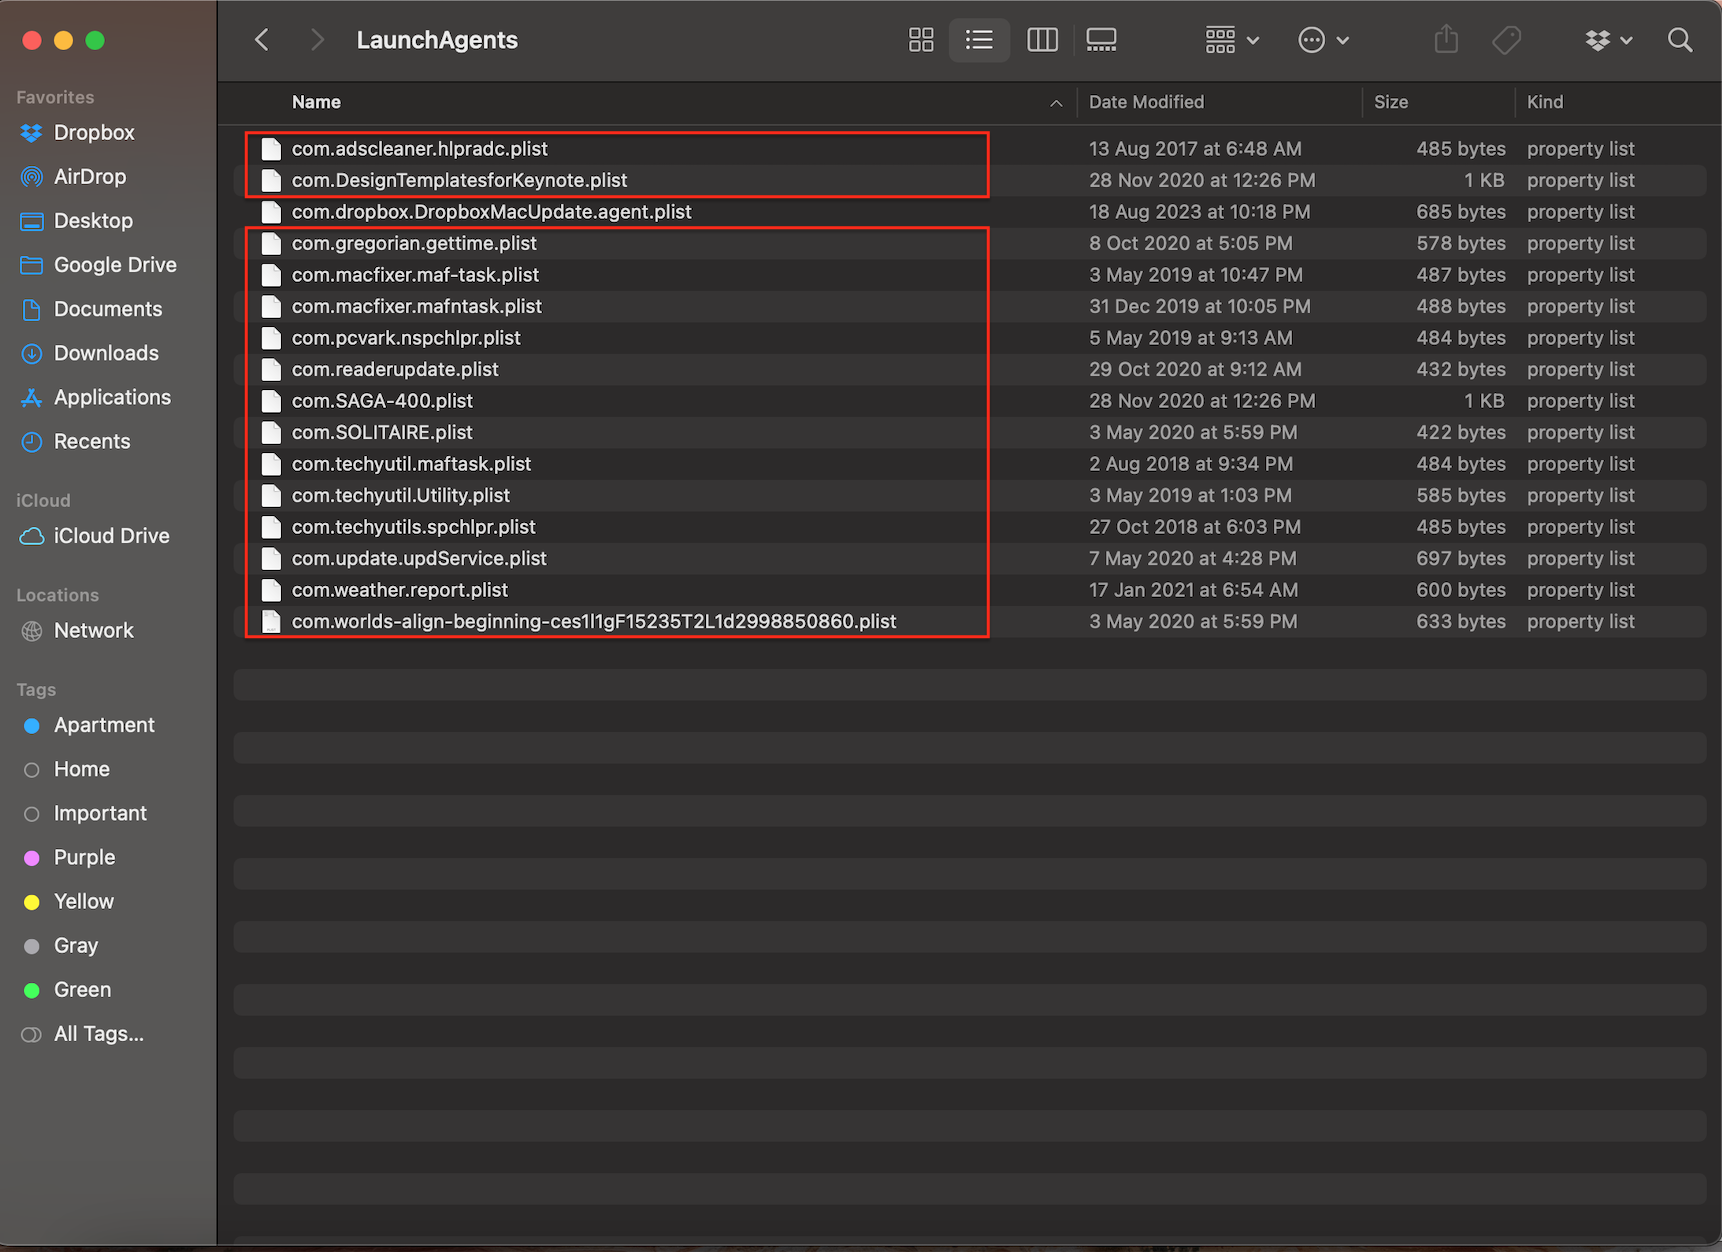Select com.techyutils.spchlpr.plist file
1722x1252 pixels.
[x=970, y=526]
